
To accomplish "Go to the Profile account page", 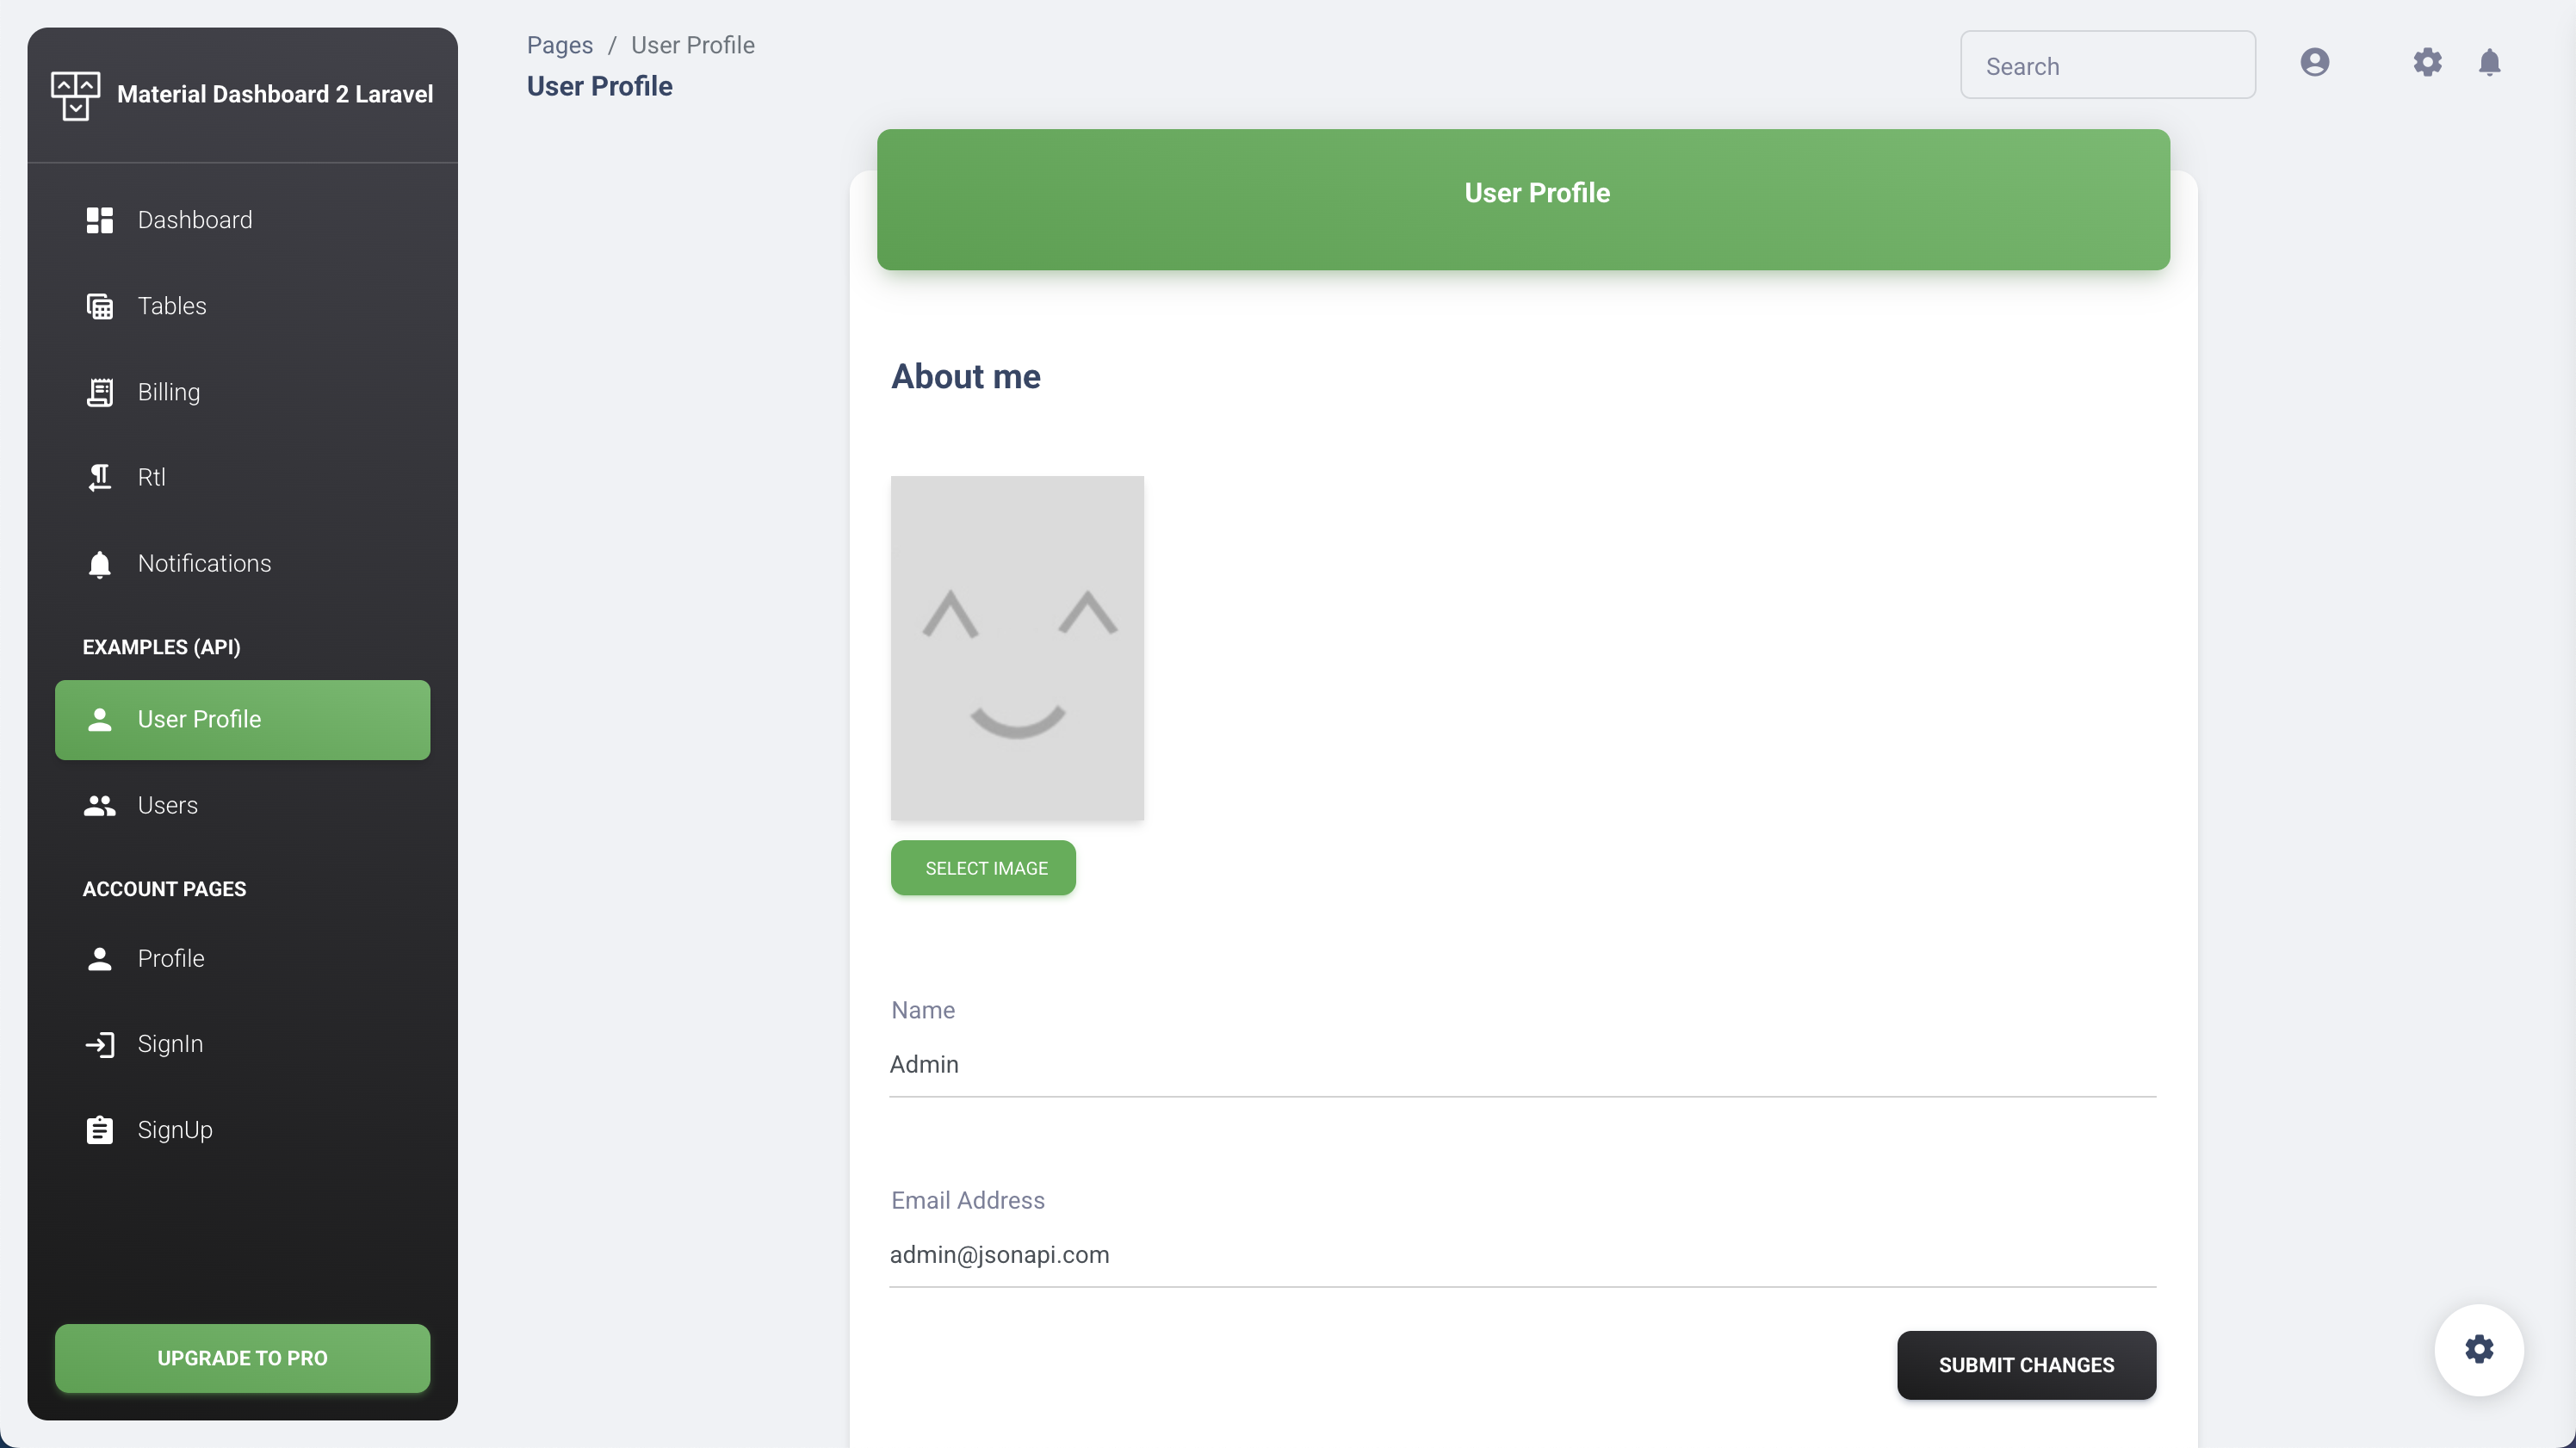I will click(x=171, y=958).
